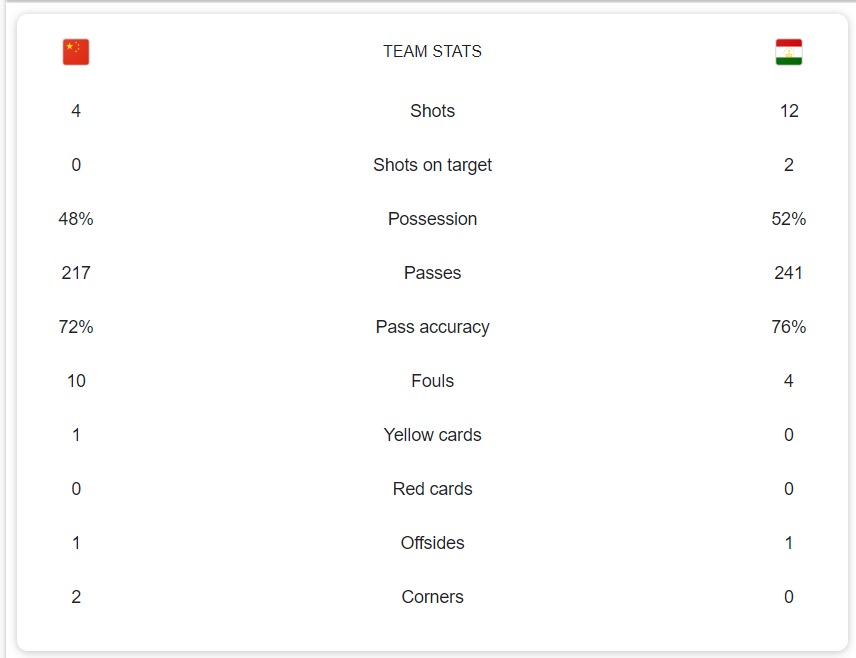Select the Offsides stat label
Viewport: 856px width, 658px height.
(432, 543)
